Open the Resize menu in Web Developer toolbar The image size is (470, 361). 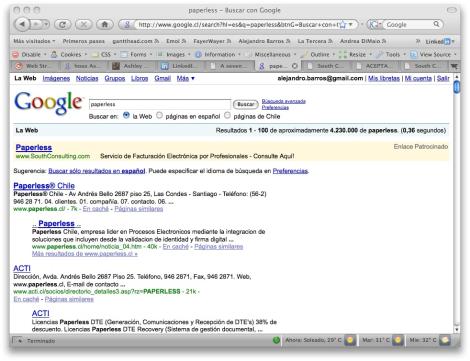click(356, 54)
